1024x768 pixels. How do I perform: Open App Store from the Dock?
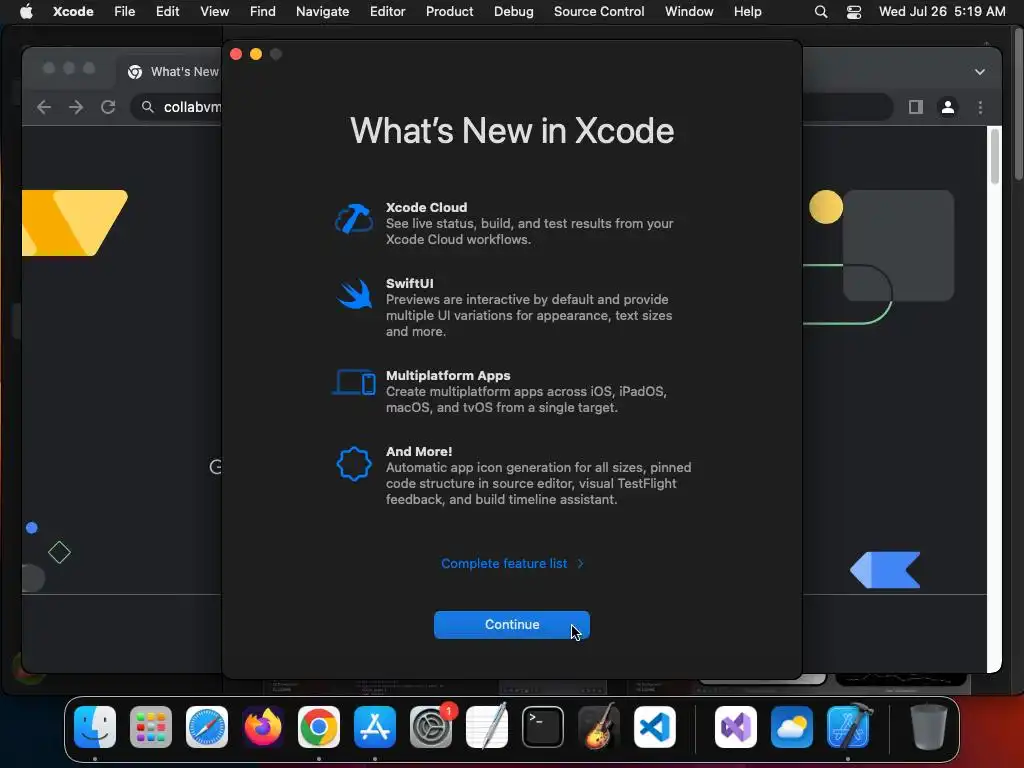pyautogui.click(x=375, y=727)
